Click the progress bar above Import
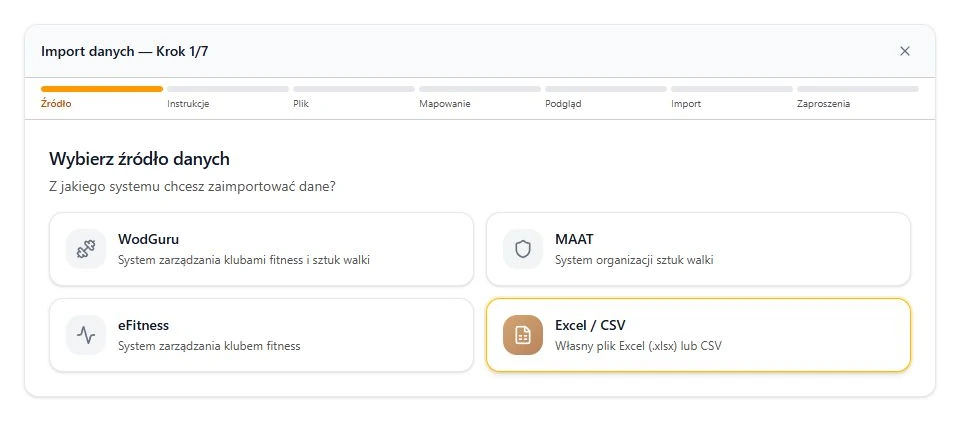This screenshot has width=960, height=421. (x=732, y=89)
